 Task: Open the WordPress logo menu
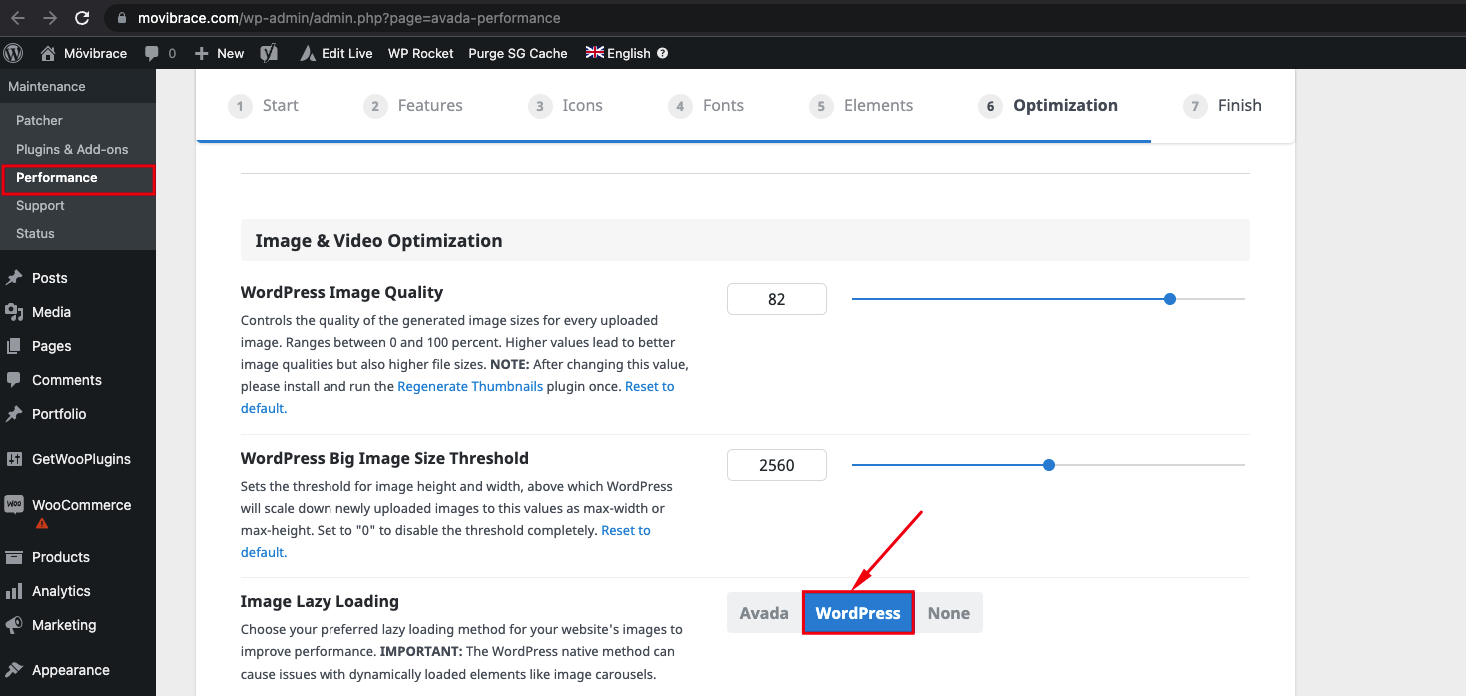[14, 53]
